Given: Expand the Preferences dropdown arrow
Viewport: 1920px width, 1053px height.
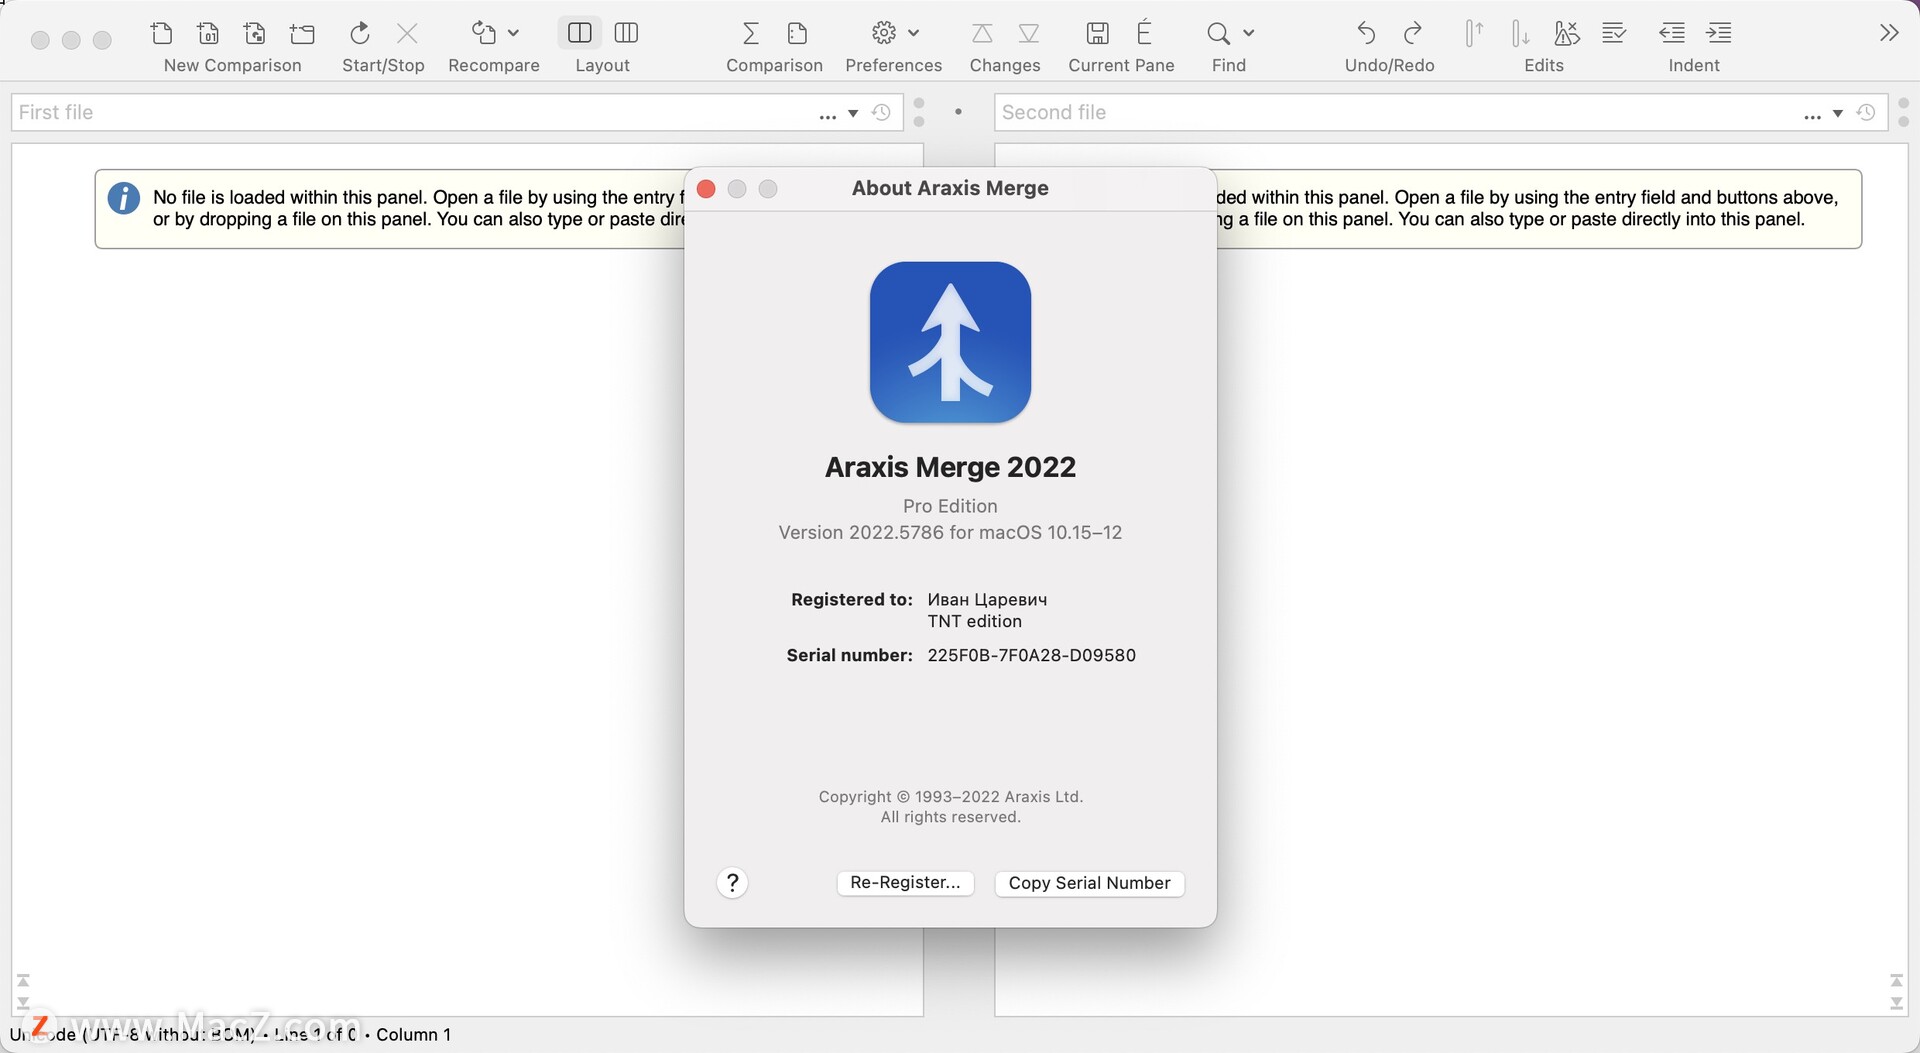Looking at the screenshot, I should coord(914,33).
